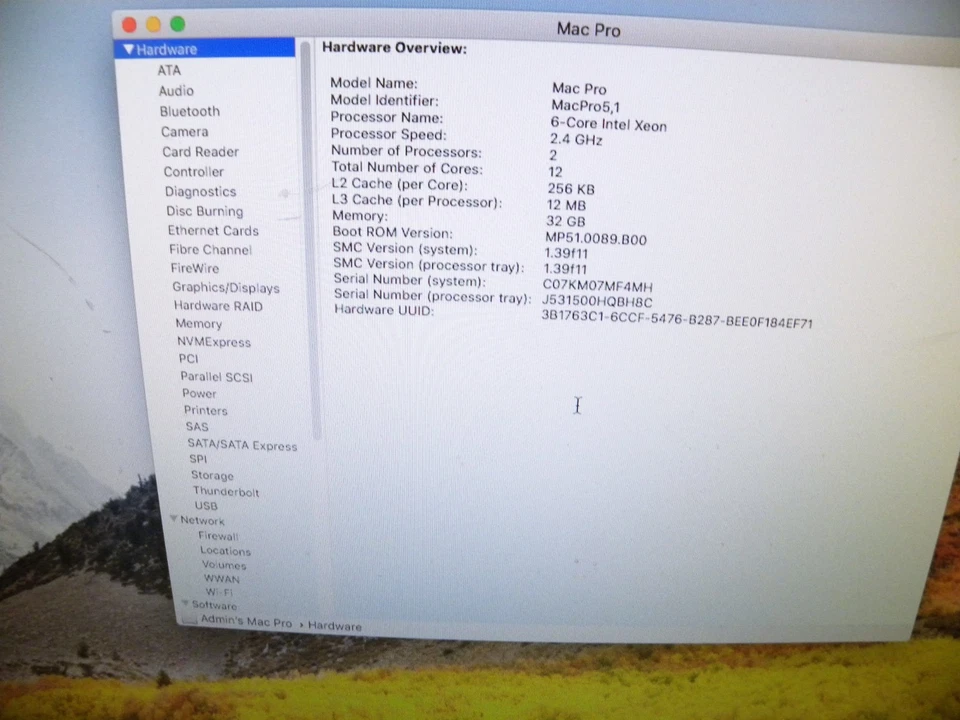The width and height of the screenshot is (960, 720).
Task: View Memory module information
Action: [x=198, y=323]
